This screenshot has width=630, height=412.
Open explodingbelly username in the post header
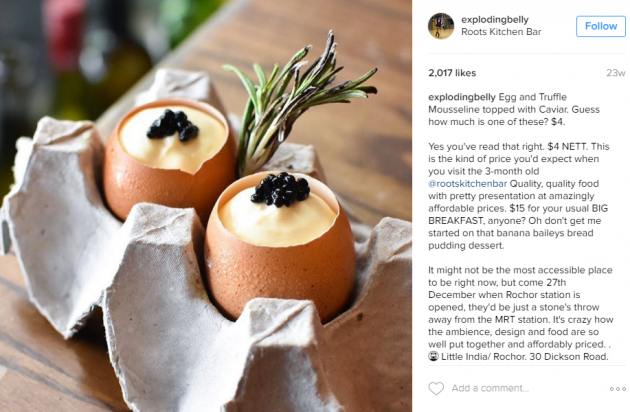pos(495,19)
